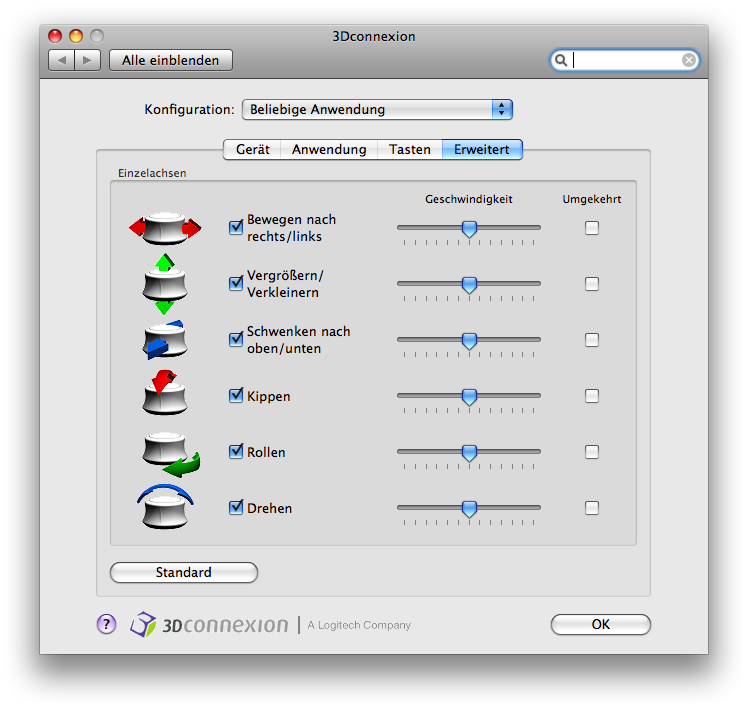This screenshot has width=748, height=709.
Task: Click the Rollen roll device icon
Action: tap(171, 455)
